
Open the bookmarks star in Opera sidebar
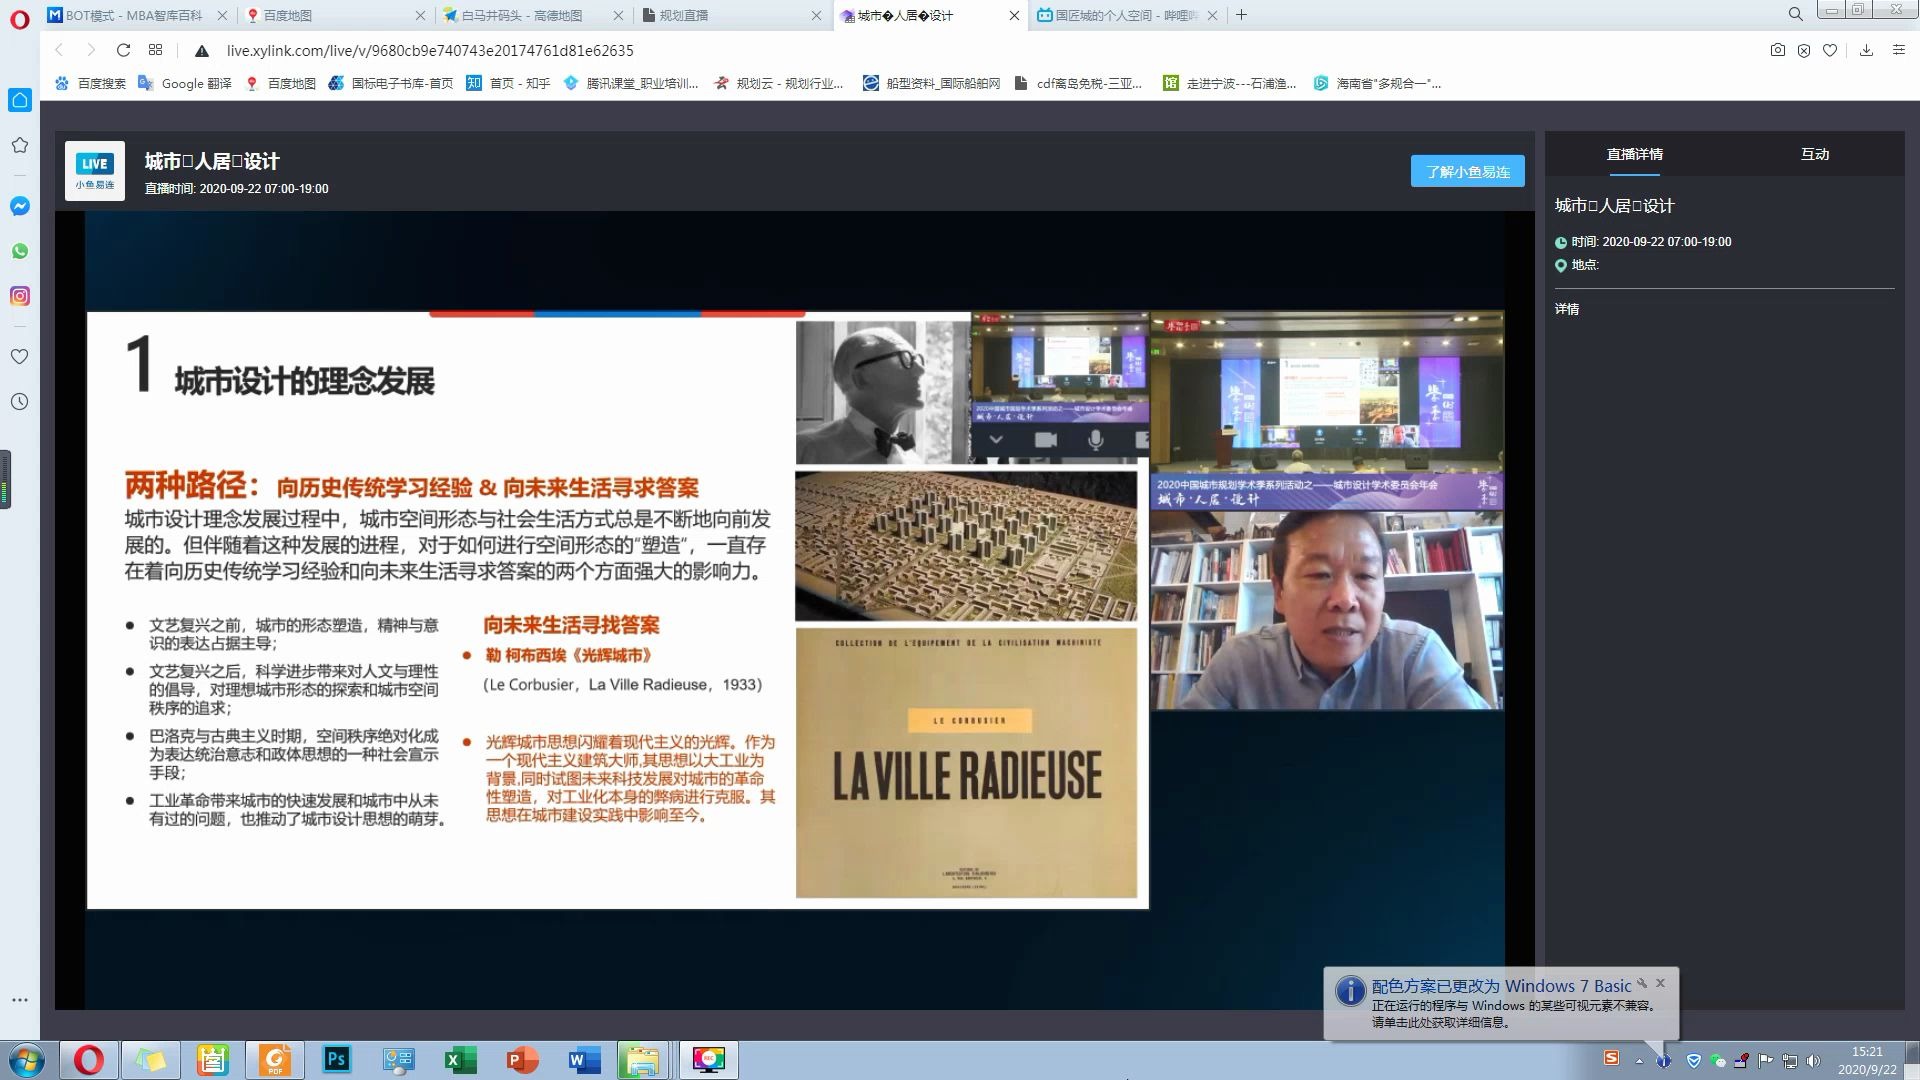20,145
